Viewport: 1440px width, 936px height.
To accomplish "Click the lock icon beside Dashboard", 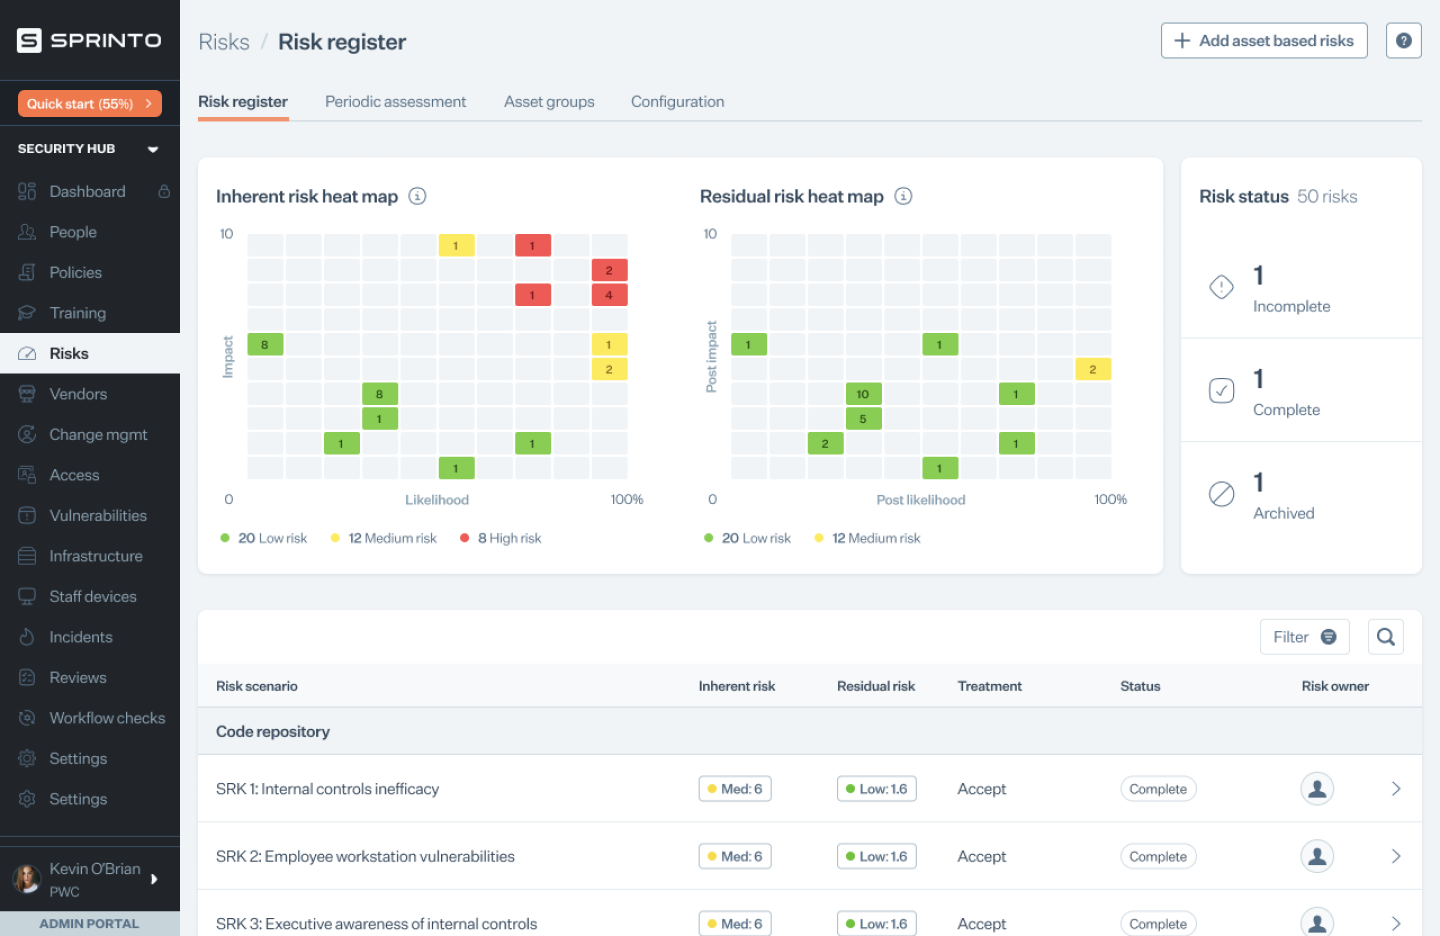I will click(164, 191).
